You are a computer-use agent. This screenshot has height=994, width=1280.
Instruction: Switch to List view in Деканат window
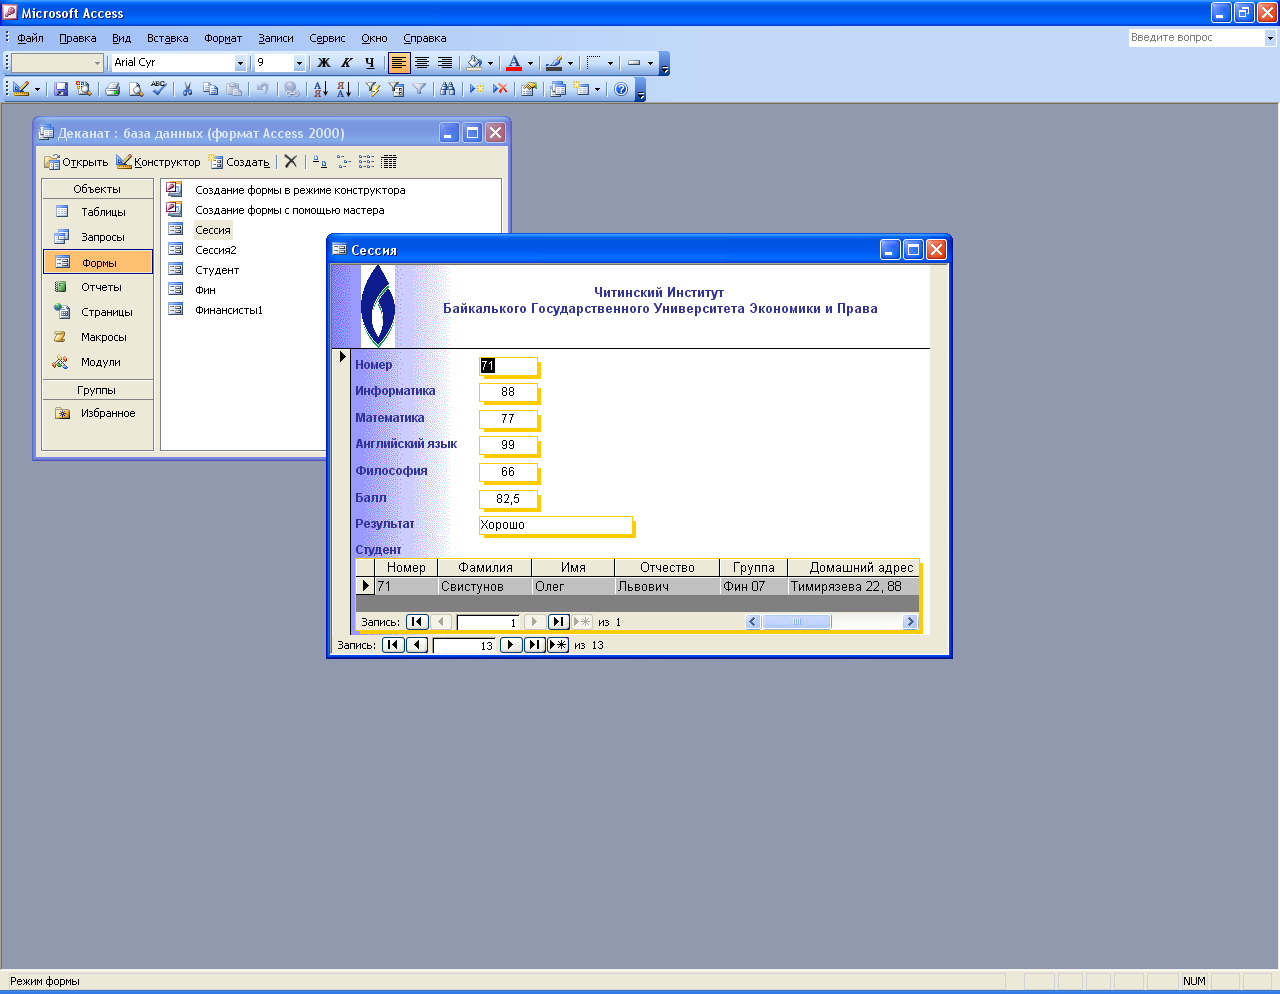(367, 161)
